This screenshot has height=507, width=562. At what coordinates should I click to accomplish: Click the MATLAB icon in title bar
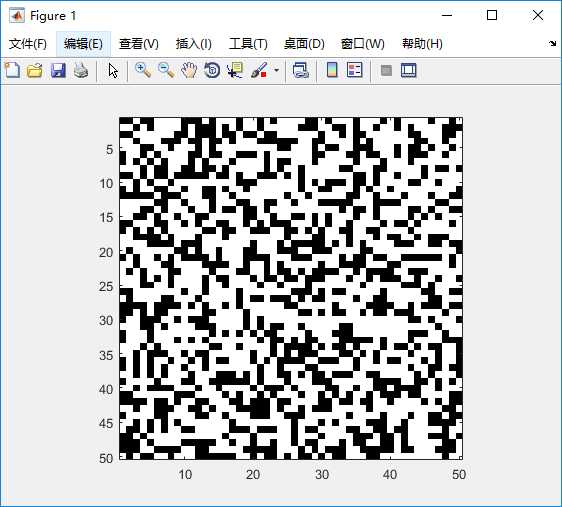tap(17, 15)
